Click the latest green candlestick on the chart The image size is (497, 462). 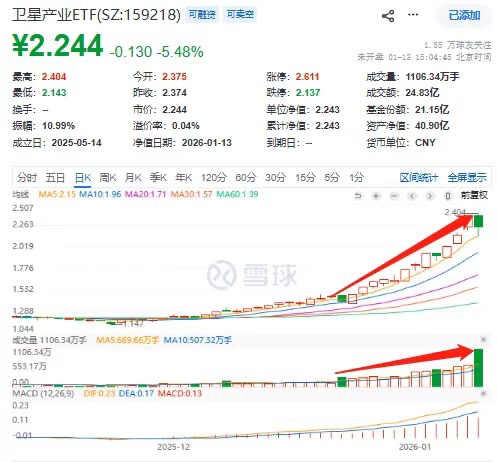pyautogui.click(x=479, y=221)
